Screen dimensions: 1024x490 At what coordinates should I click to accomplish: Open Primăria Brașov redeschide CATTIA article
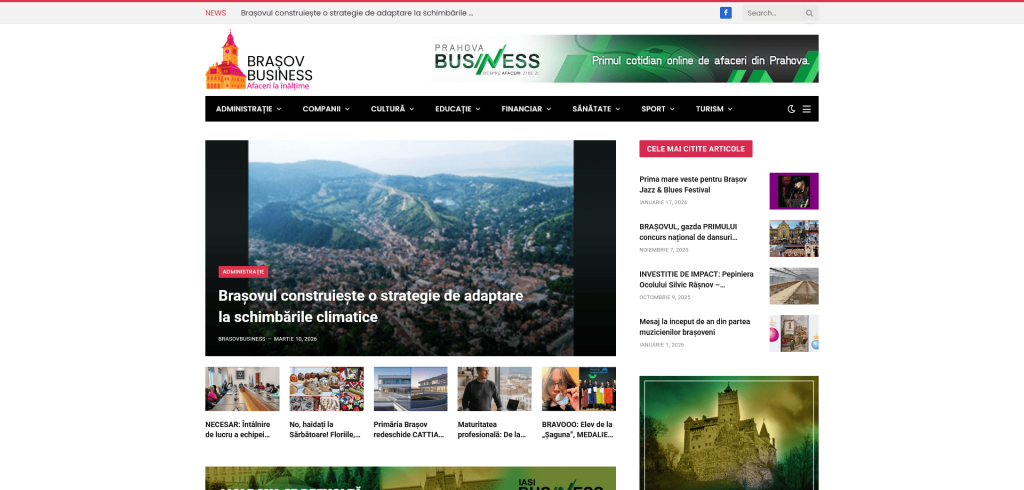tap(411, 429)
